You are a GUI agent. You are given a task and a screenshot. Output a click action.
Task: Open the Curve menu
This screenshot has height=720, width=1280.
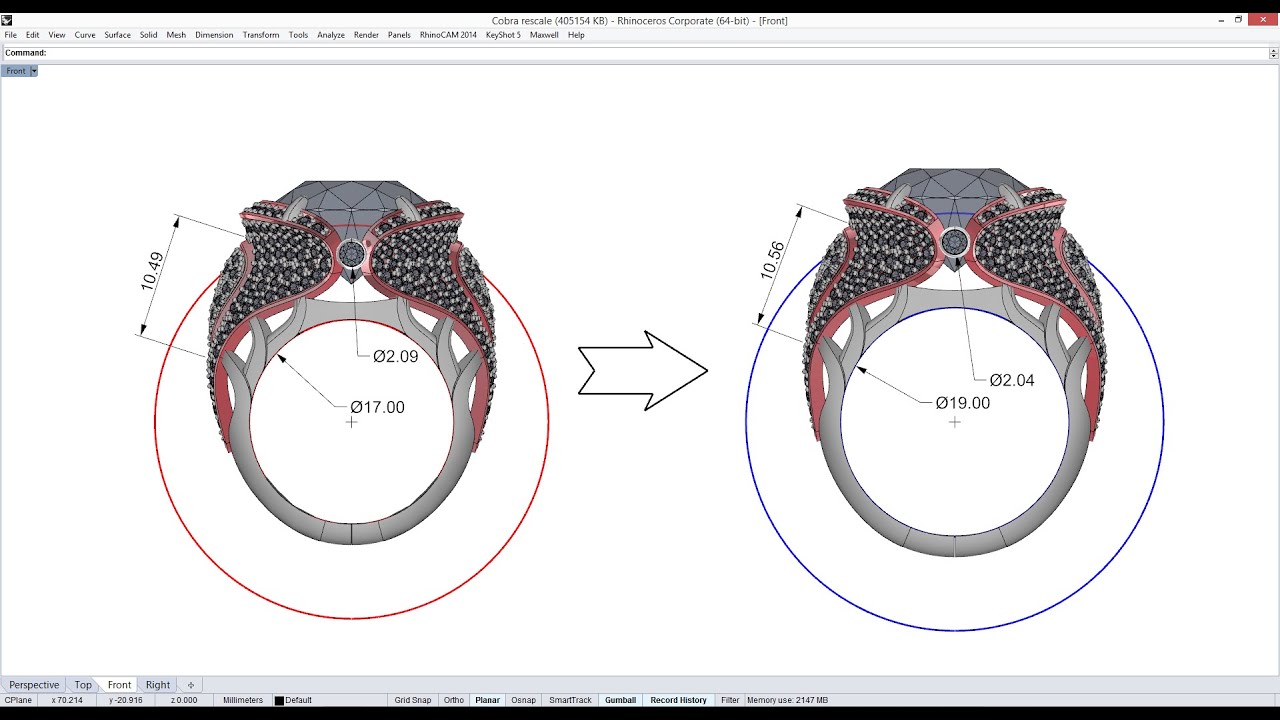click(x=85, y=35)
